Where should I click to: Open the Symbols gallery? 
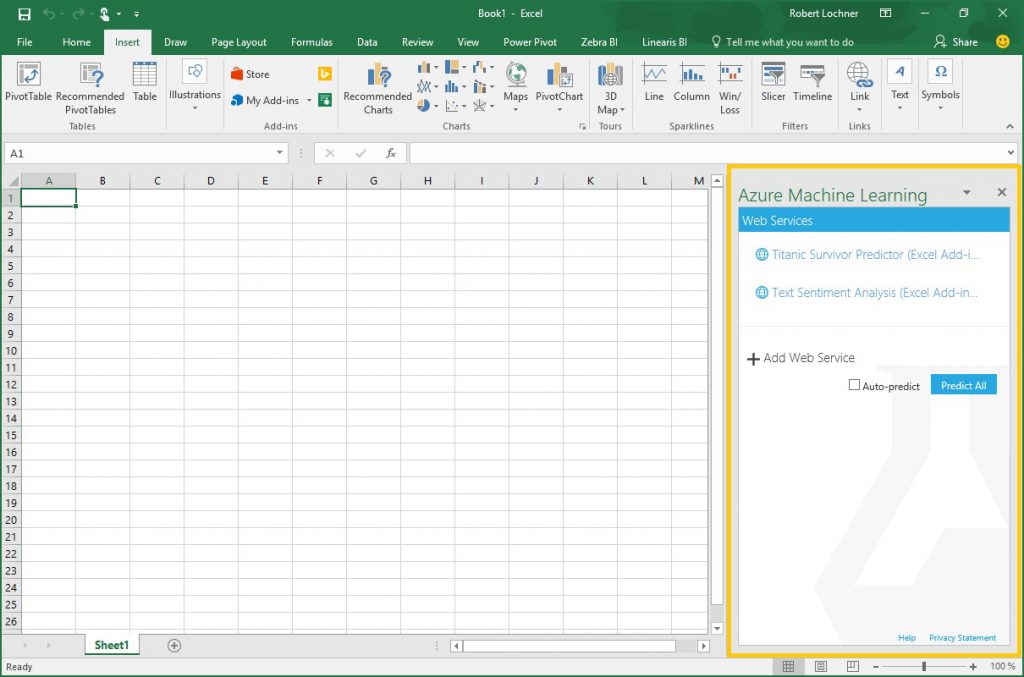pyautogui.click(x=939, y=85)
